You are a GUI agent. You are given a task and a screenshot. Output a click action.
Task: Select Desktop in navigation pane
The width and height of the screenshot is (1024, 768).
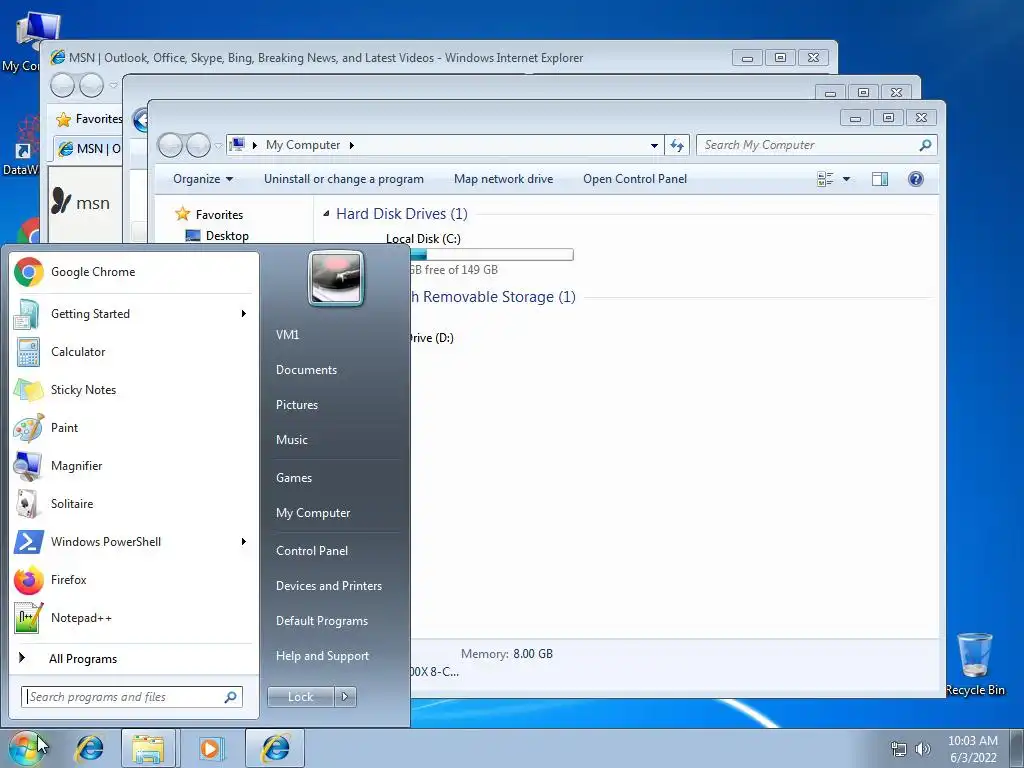pos(227,236)
